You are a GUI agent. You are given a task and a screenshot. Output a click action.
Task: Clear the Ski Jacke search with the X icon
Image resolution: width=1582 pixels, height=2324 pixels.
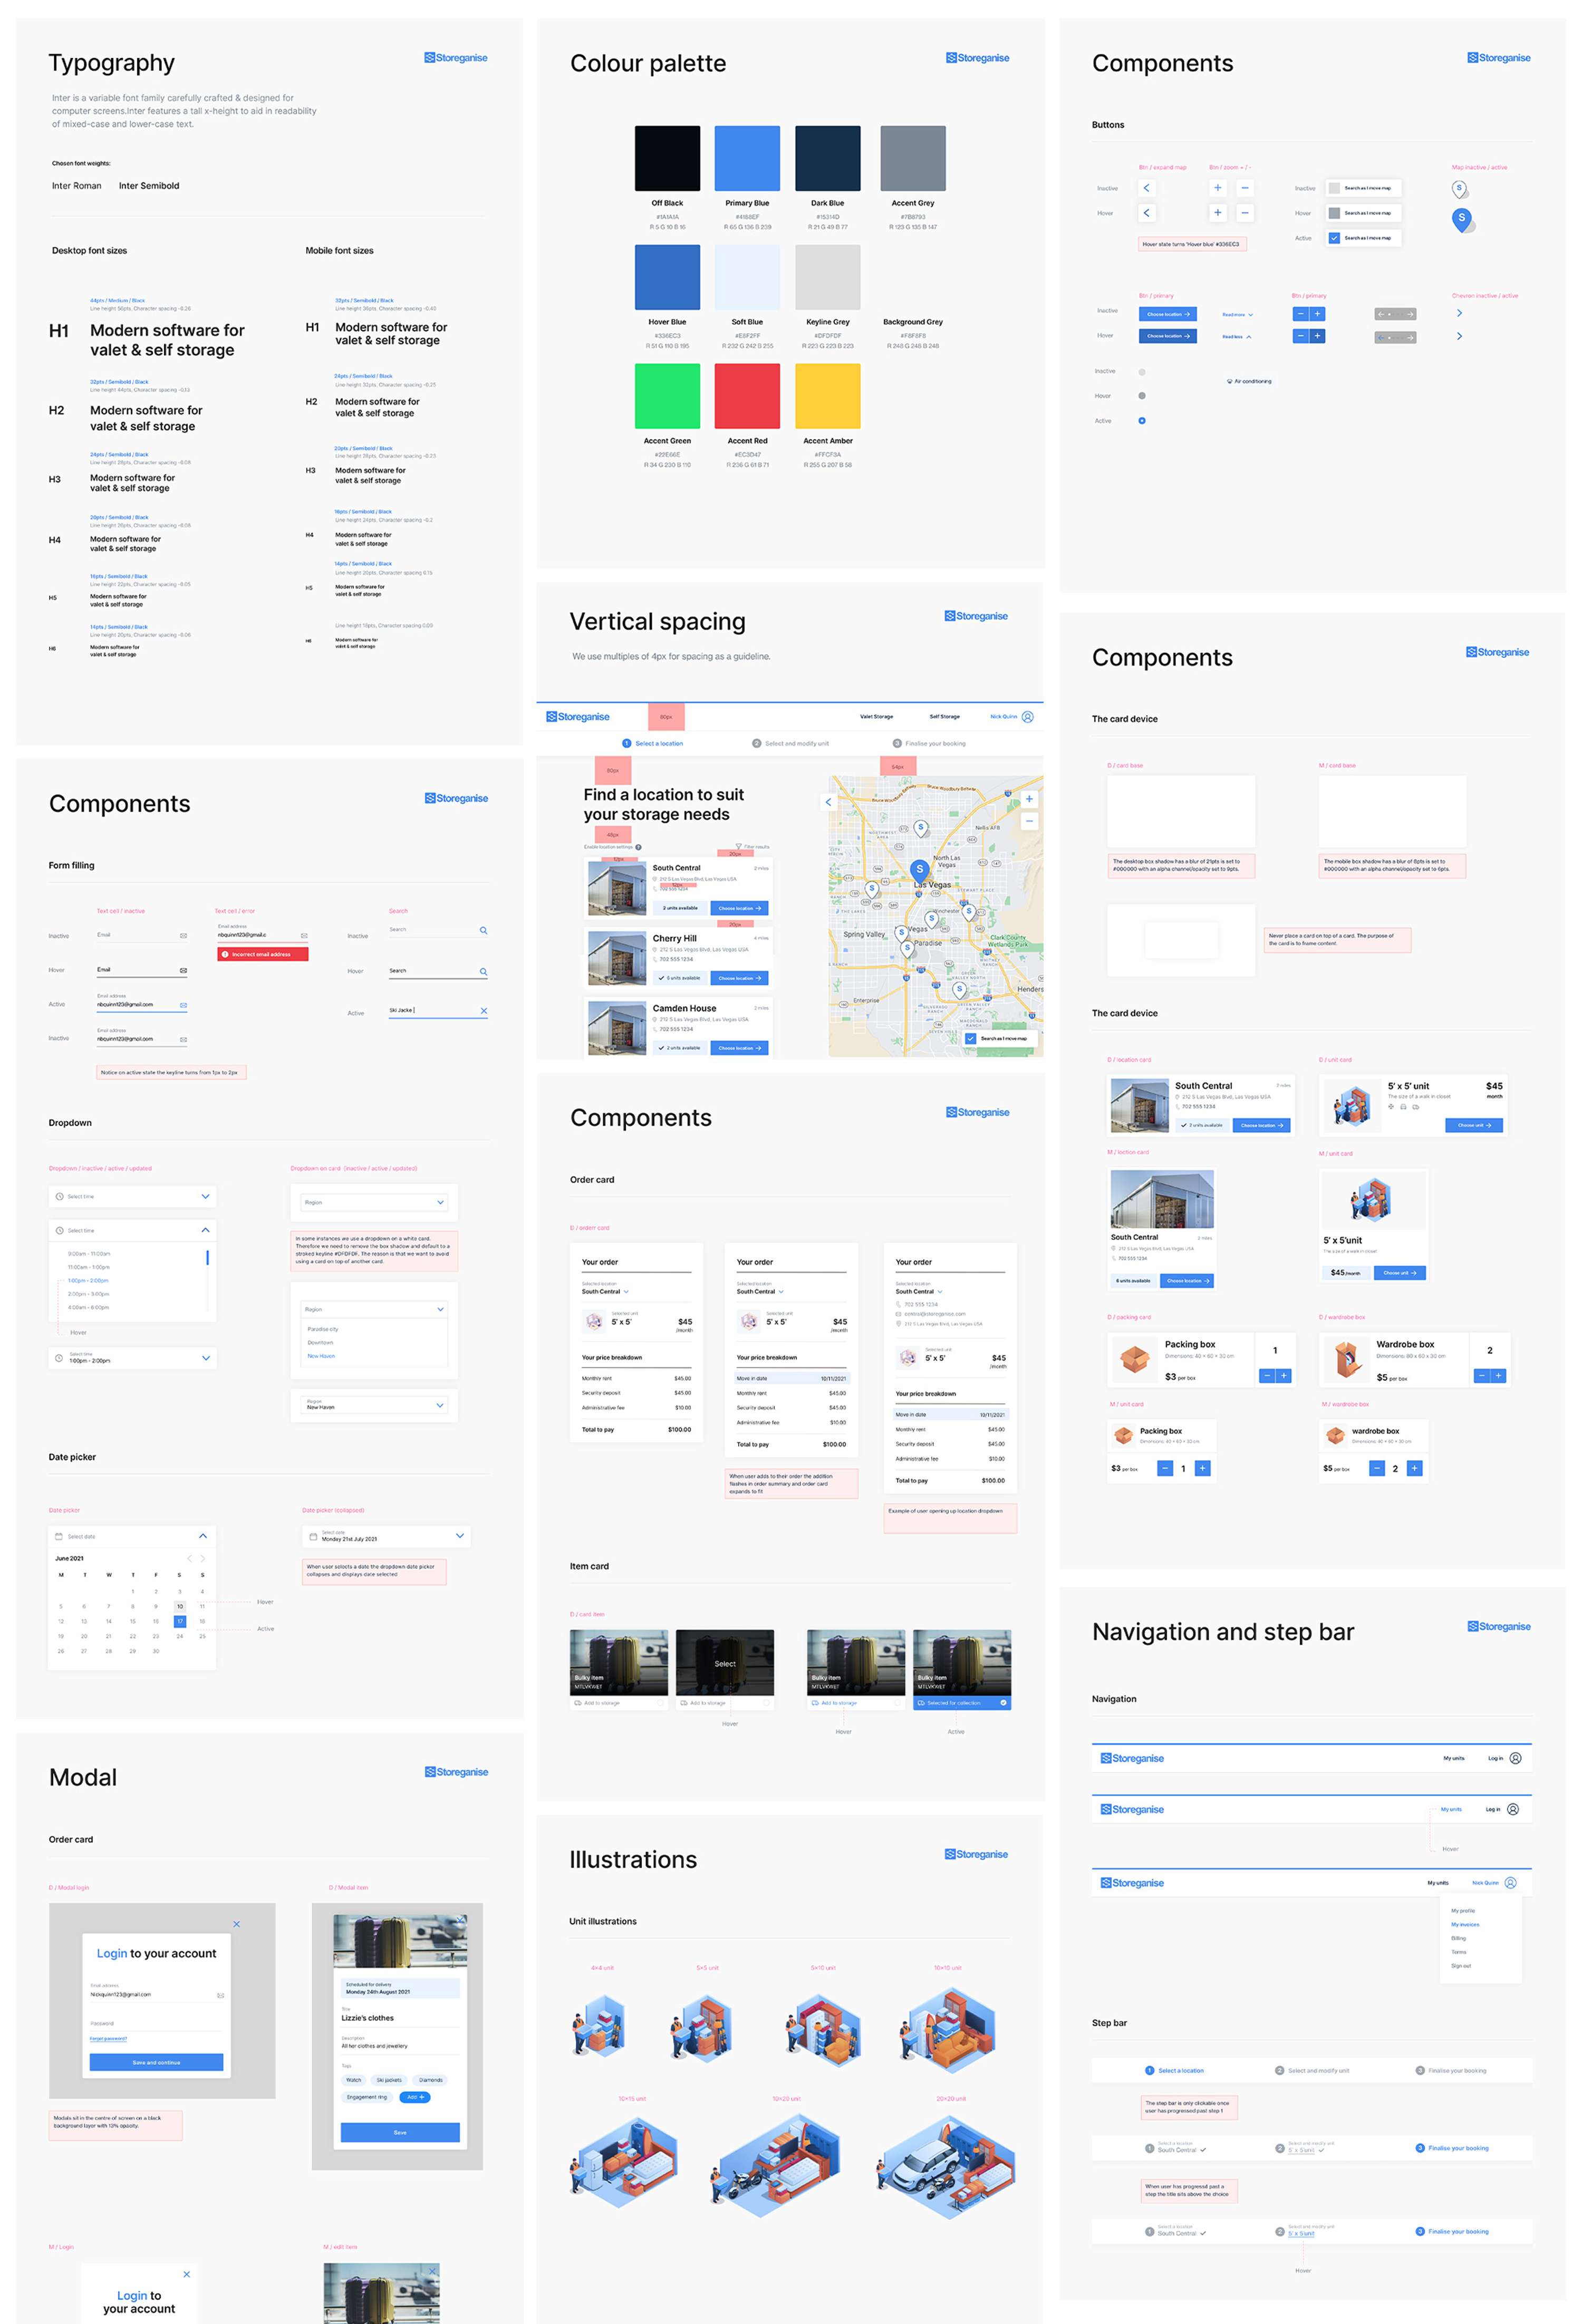point(484,1011)
